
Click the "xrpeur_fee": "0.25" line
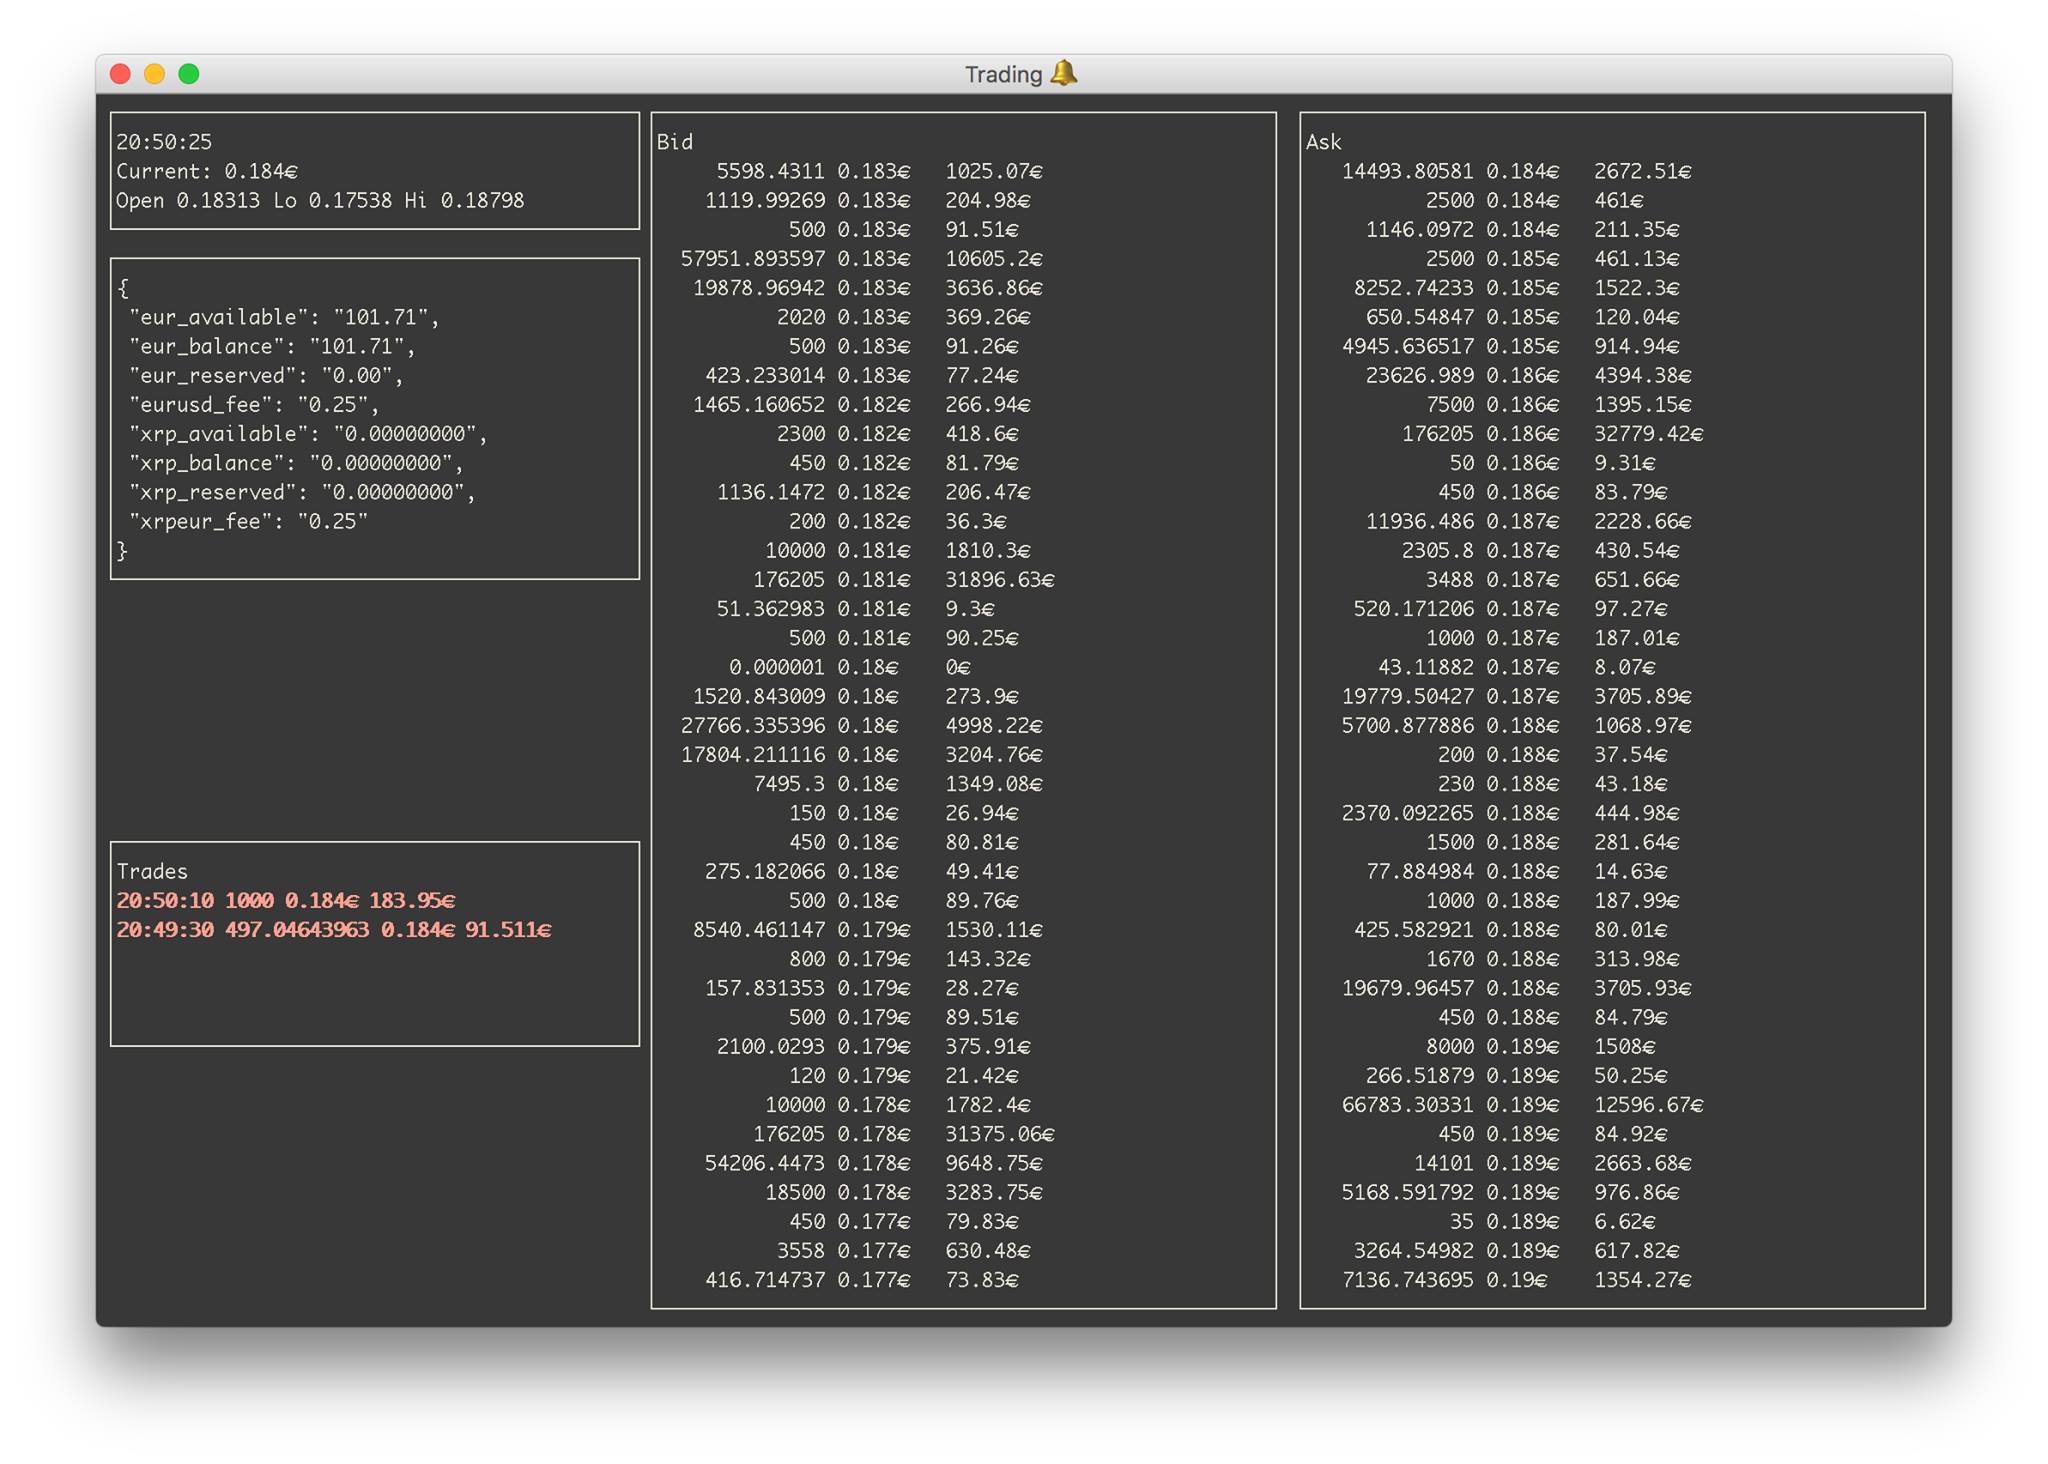tap(248, 521)
